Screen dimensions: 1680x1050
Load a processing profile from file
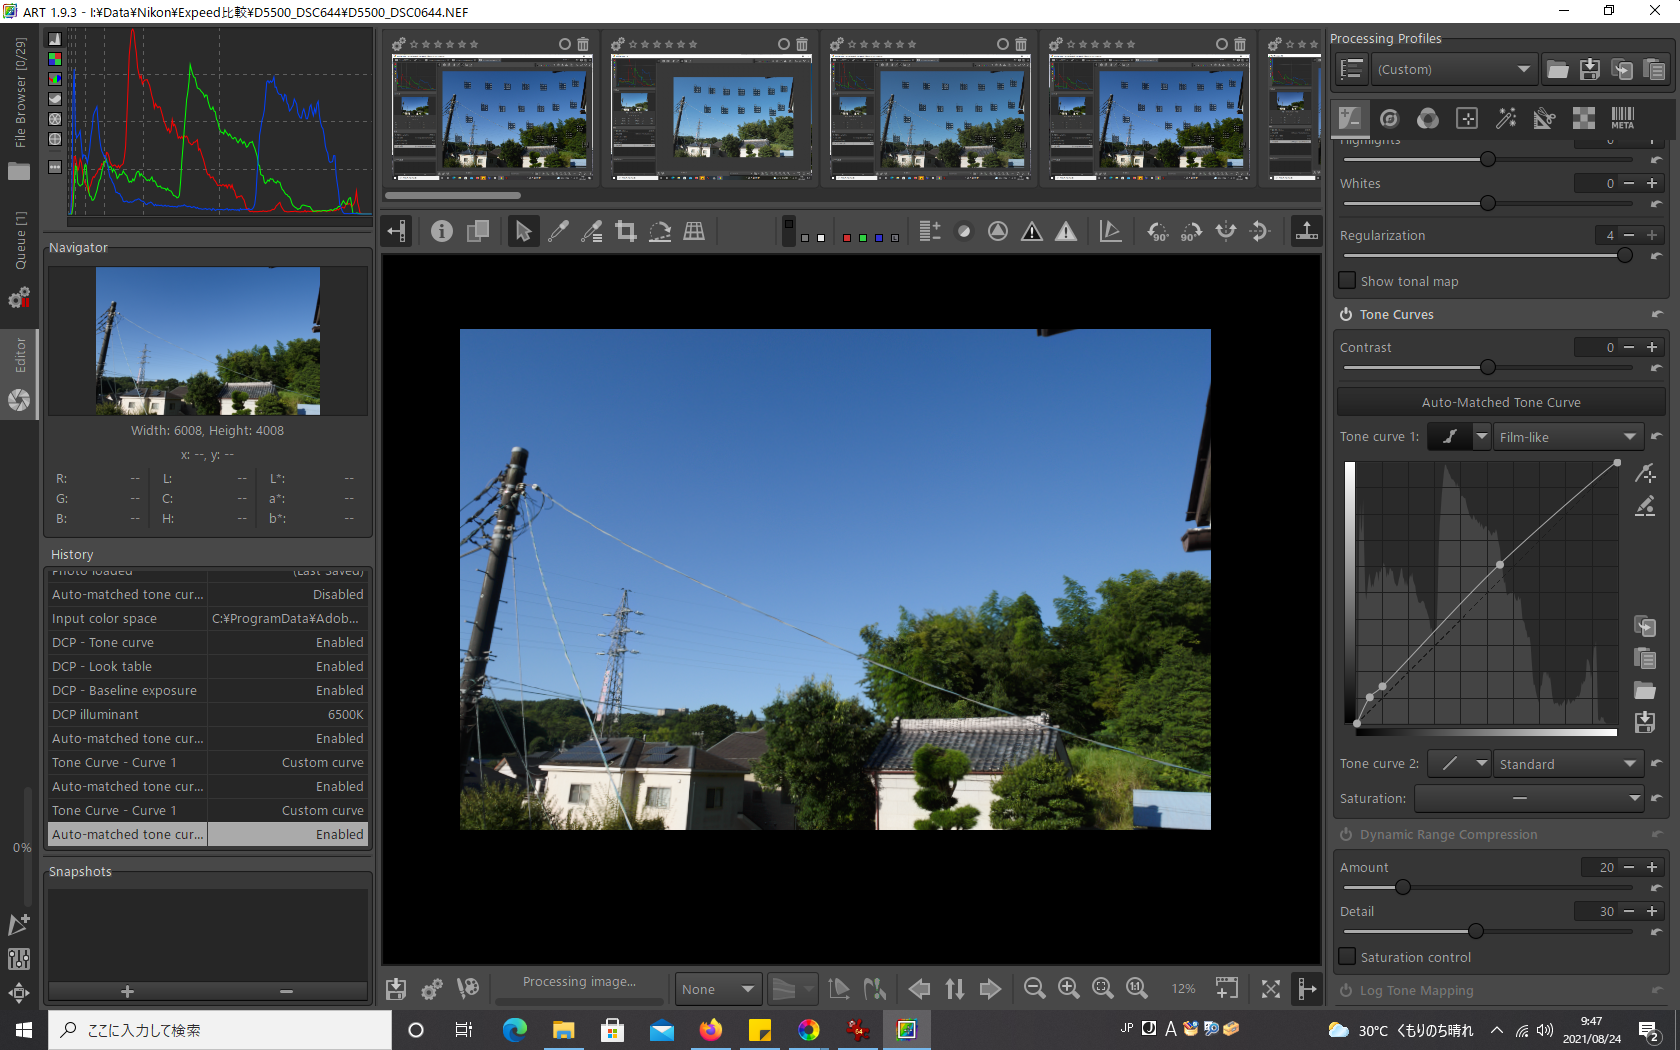coord(1558,69)
